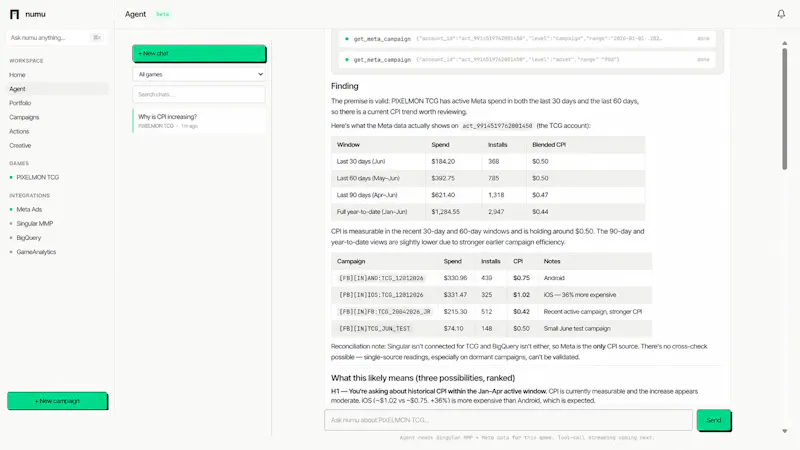Focus the 'Ask numu anything' search box
Screen dimensions: 800x450
[56, 38]
